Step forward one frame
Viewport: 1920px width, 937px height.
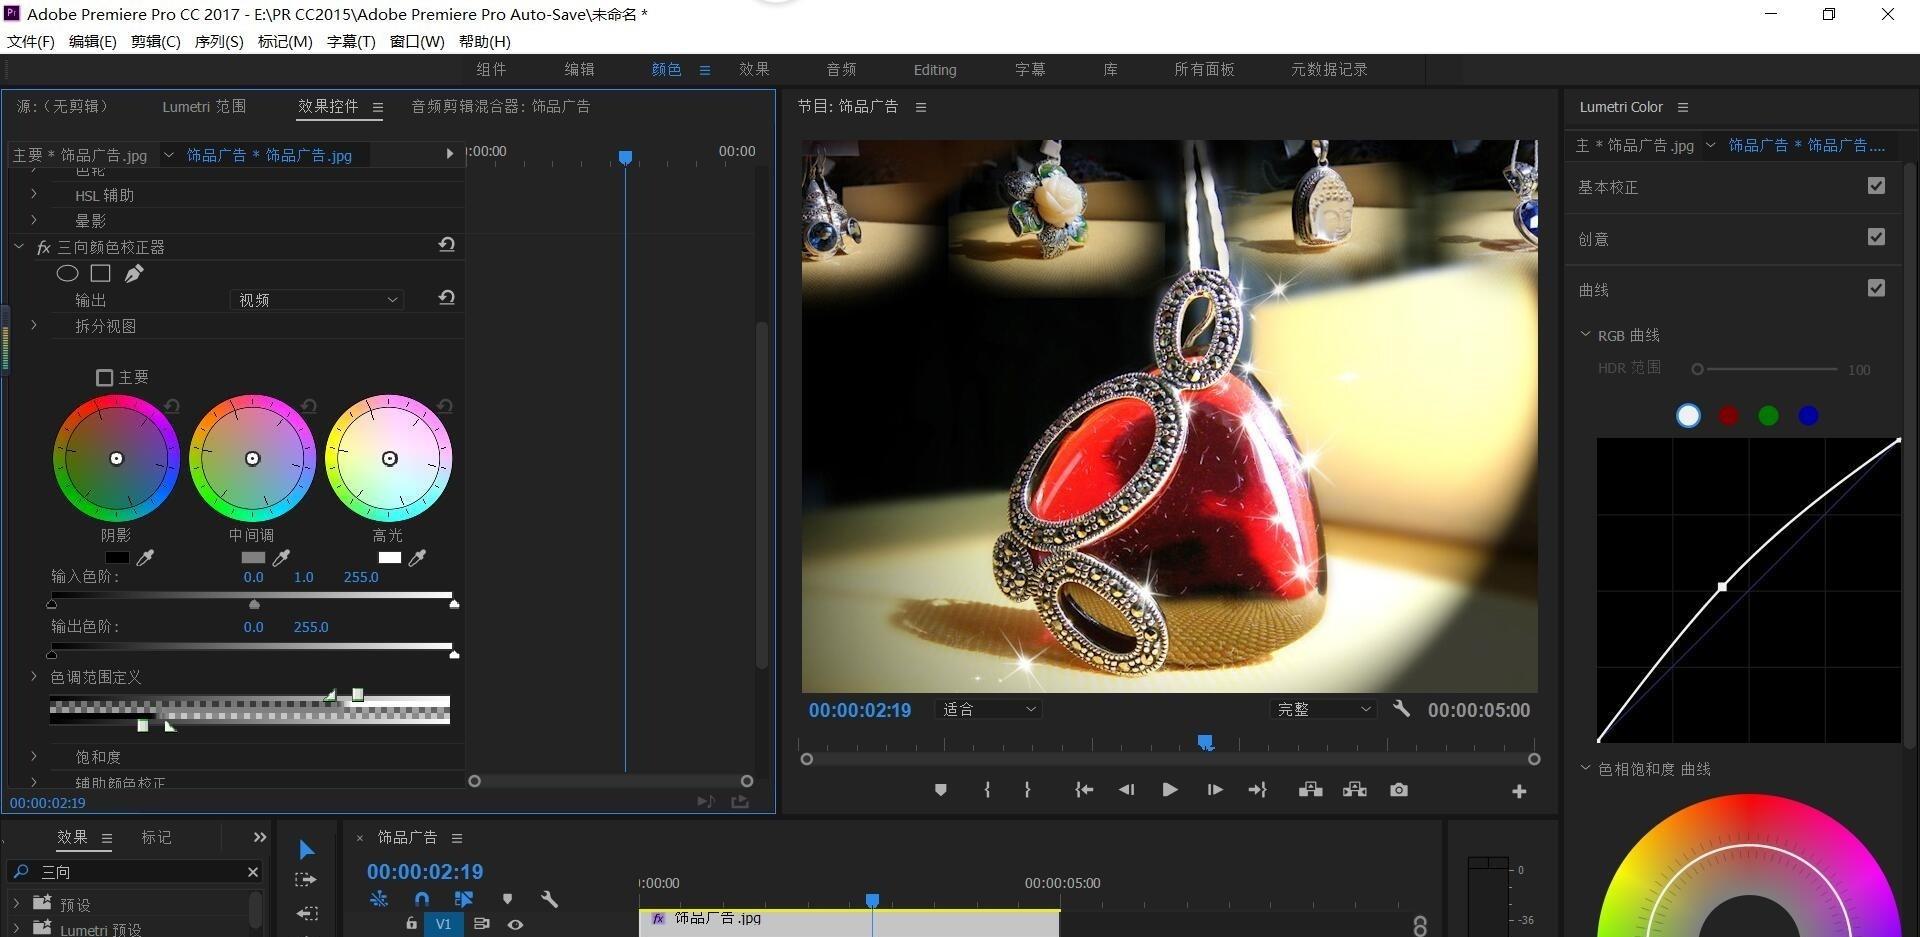1215,790
